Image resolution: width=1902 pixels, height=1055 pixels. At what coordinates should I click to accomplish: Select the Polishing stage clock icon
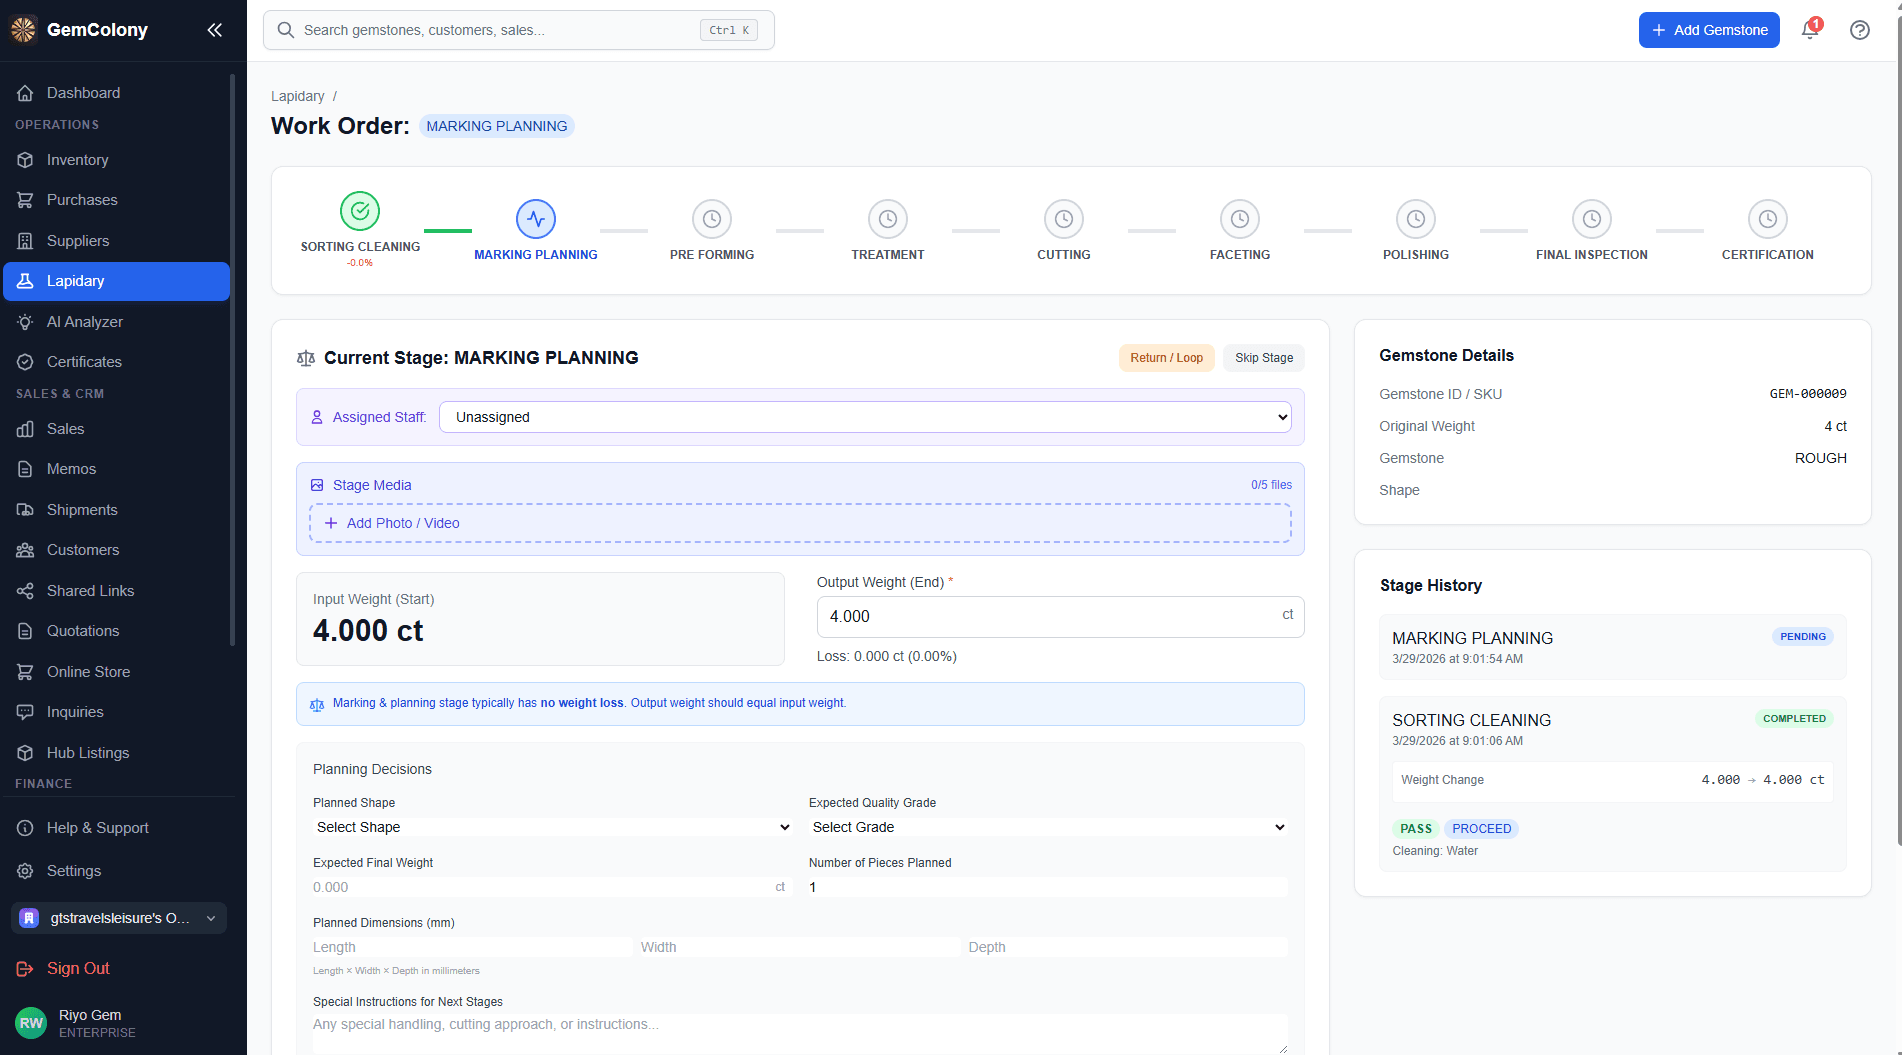click(1416, 219)
